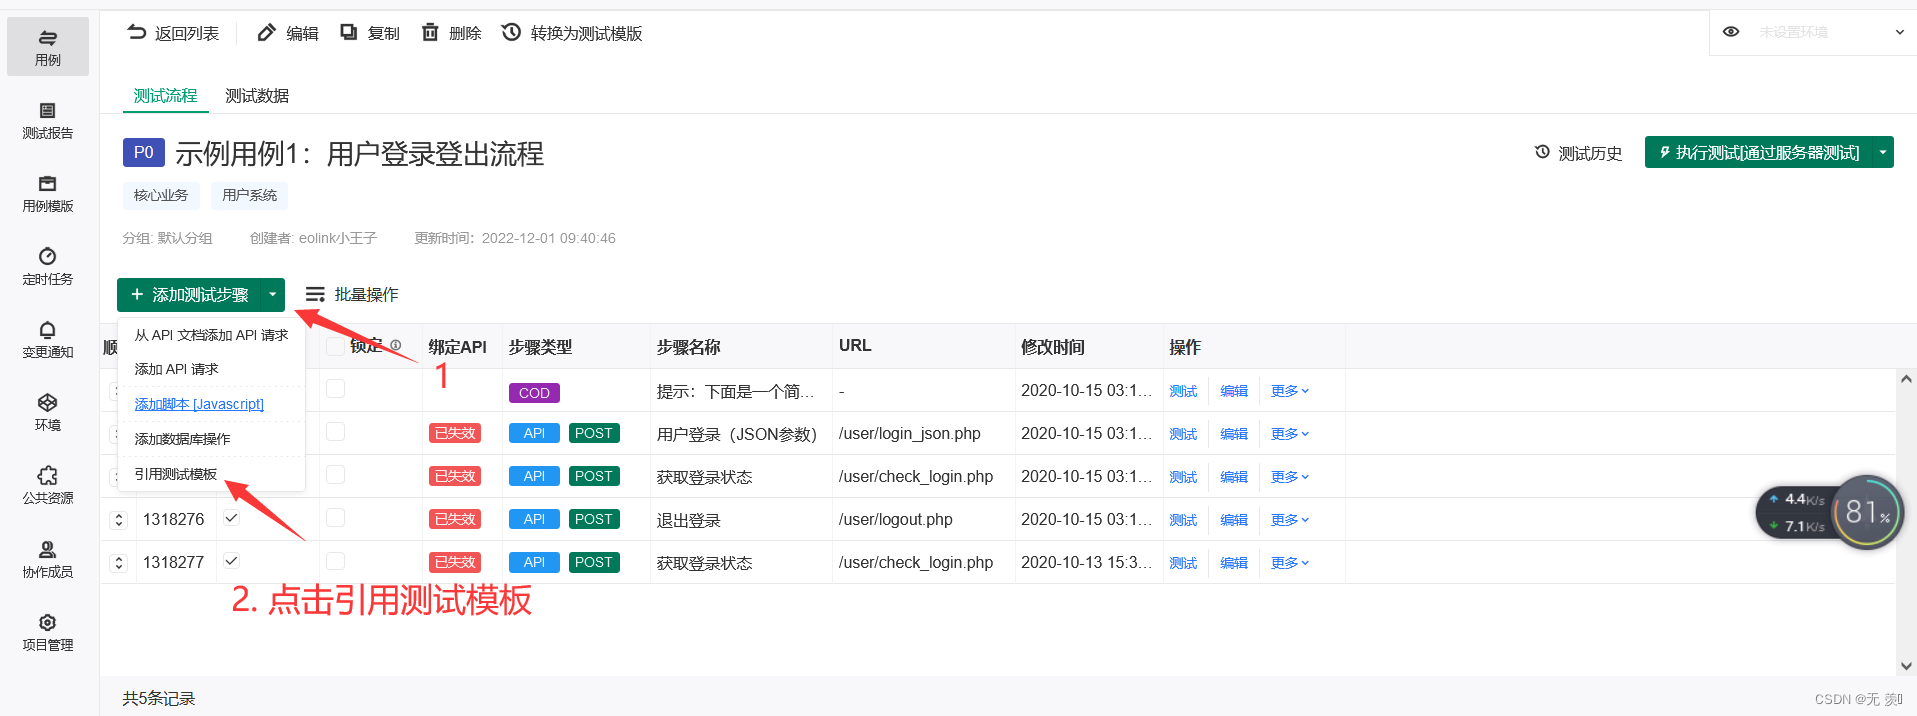Open 变更通知 bell icon
The image size is (1917, 716).
(48, 330)
